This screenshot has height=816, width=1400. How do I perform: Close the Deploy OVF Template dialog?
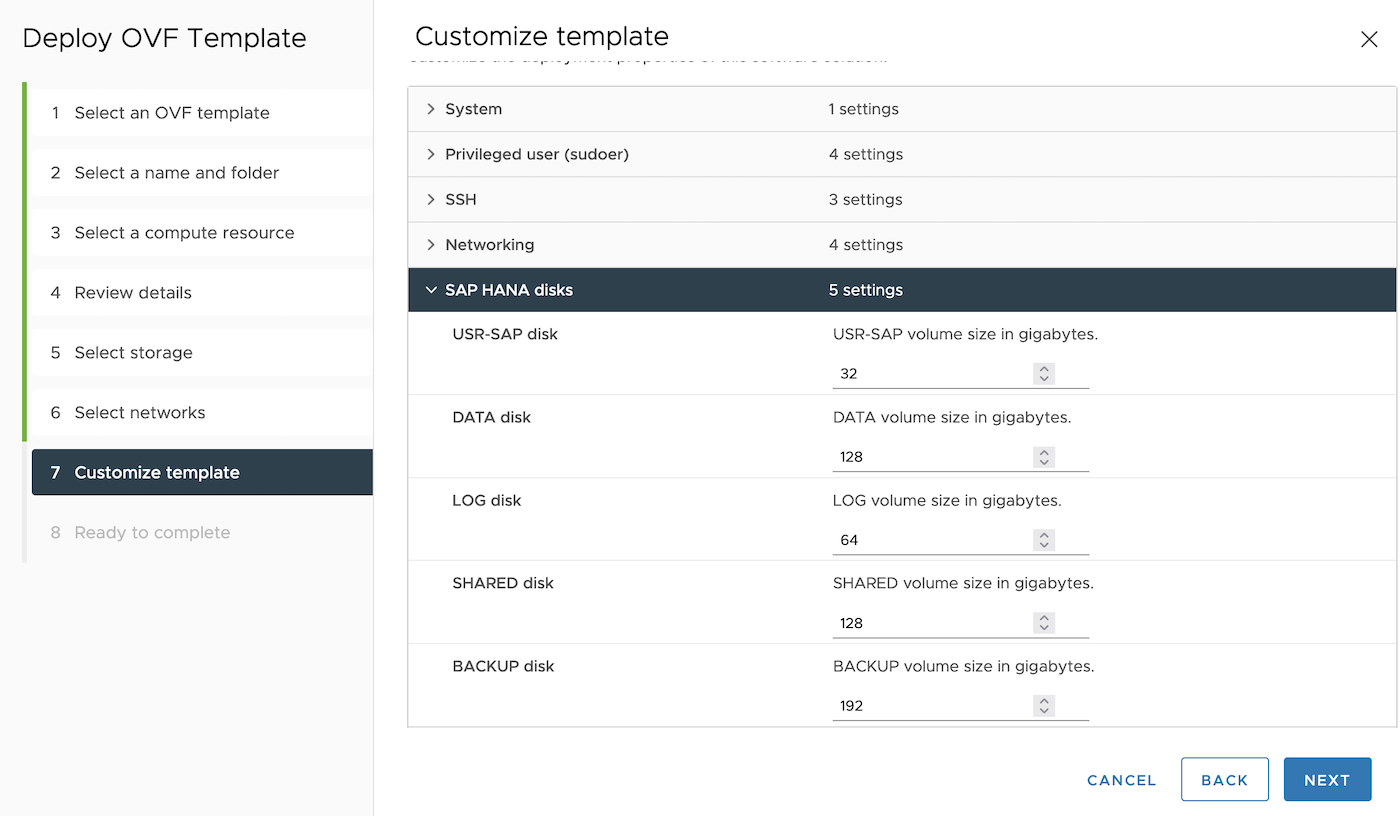coord(1369,39)
